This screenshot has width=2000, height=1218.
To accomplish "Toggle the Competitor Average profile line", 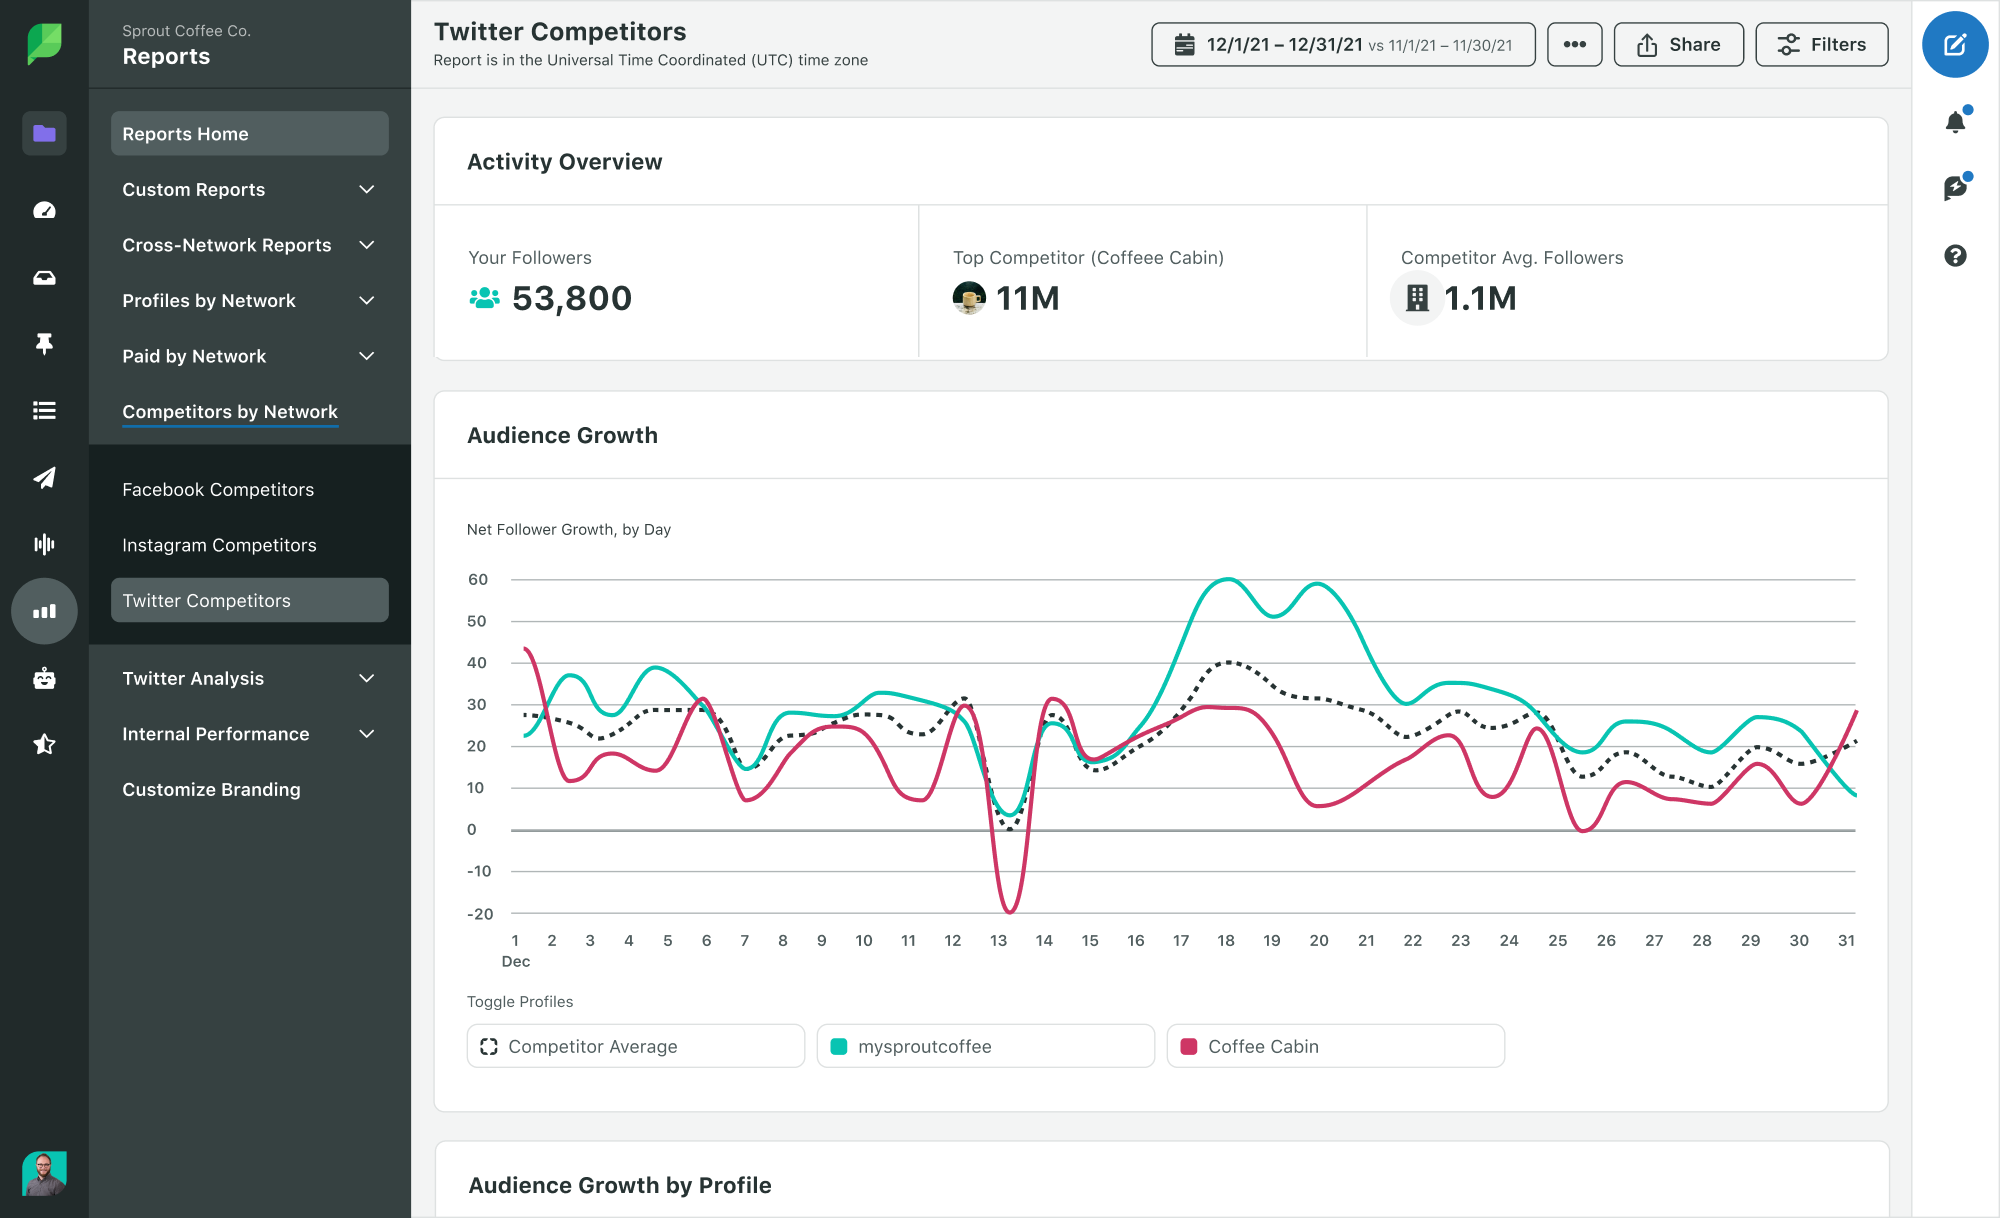I will (x=637, y=1047).
